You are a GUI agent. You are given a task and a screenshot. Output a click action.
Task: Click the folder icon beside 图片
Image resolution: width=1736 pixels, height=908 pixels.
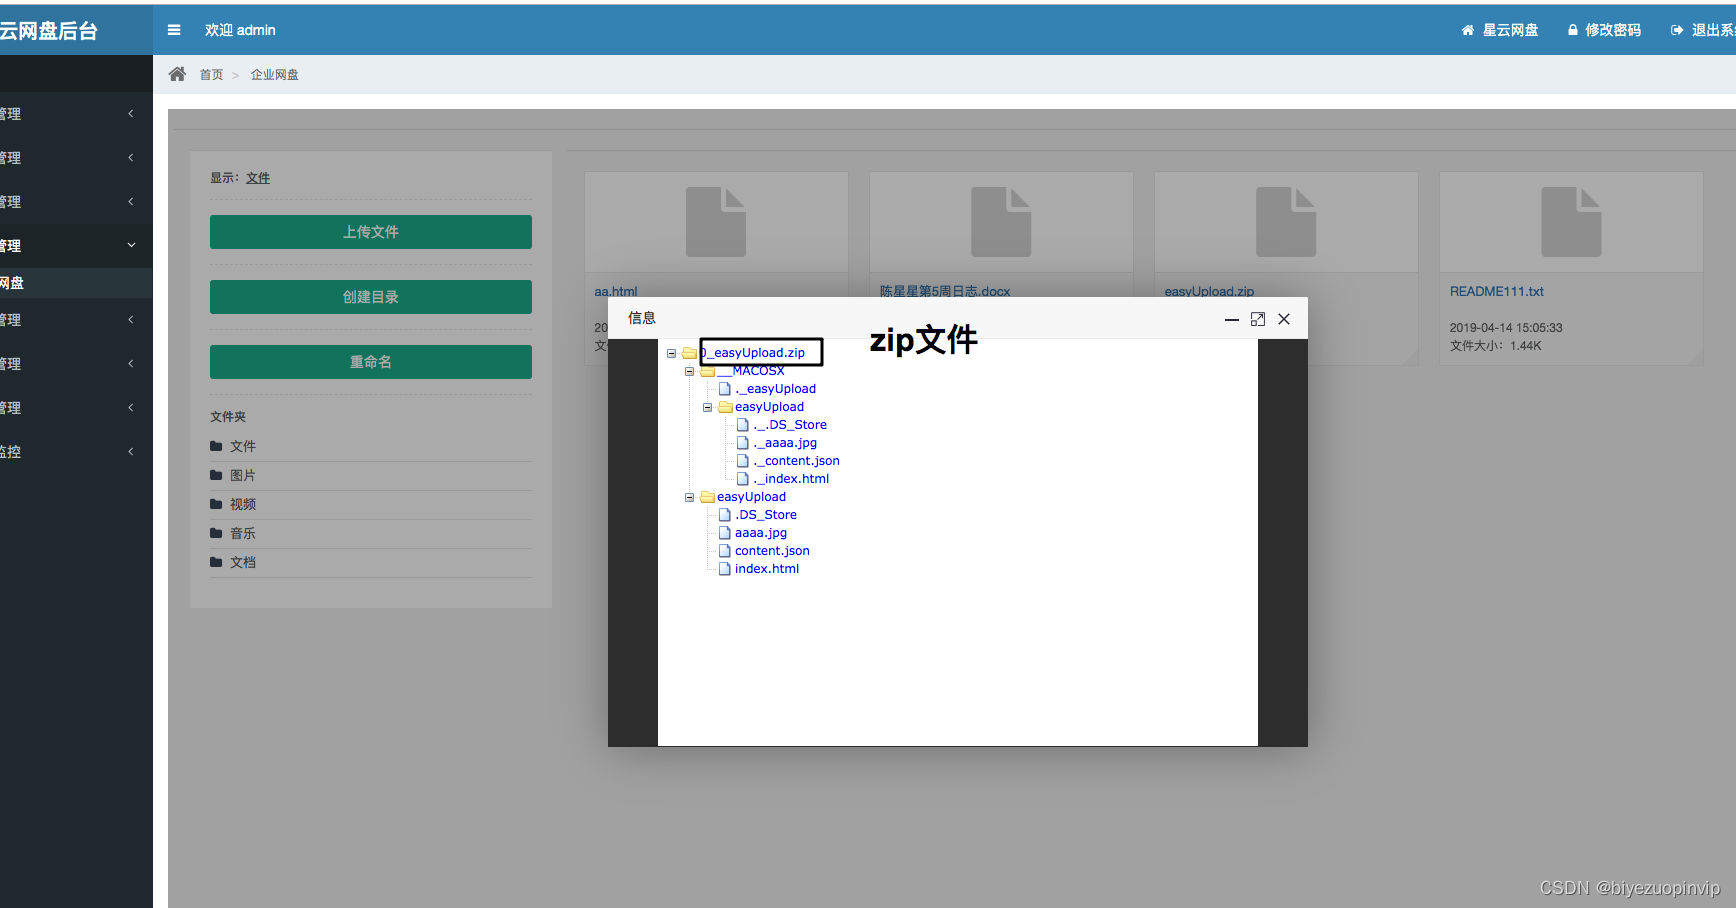[216, 475]
